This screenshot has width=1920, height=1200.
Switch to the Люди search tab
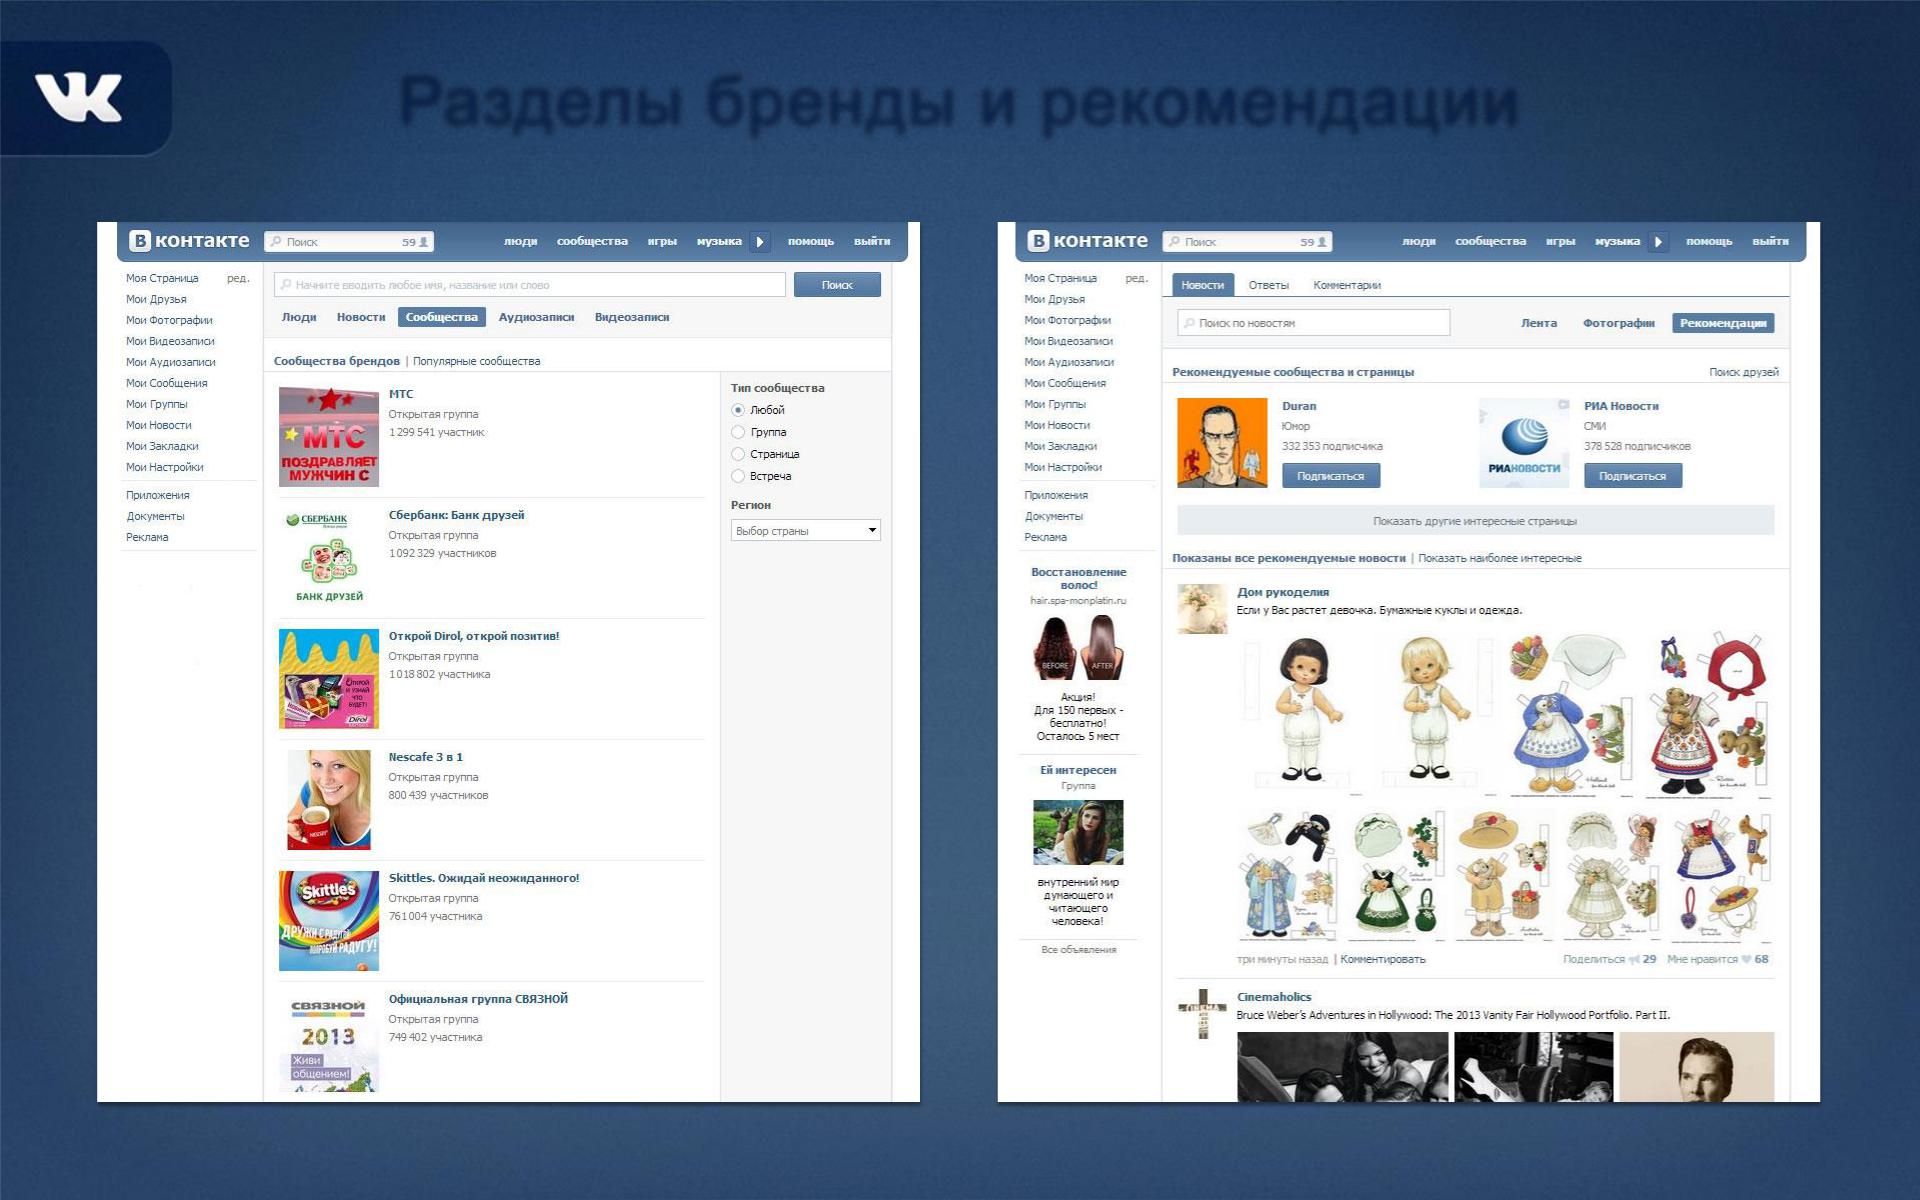point(299,317)
